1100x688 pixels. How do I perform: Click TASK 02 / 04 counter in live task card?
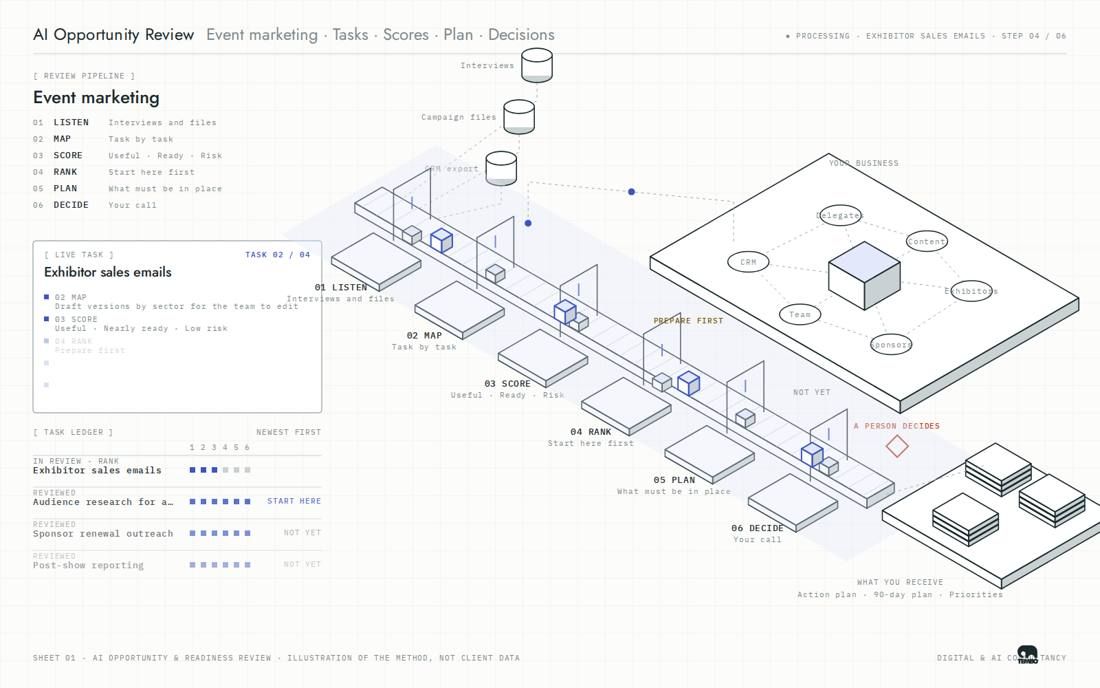pos(277,255)
